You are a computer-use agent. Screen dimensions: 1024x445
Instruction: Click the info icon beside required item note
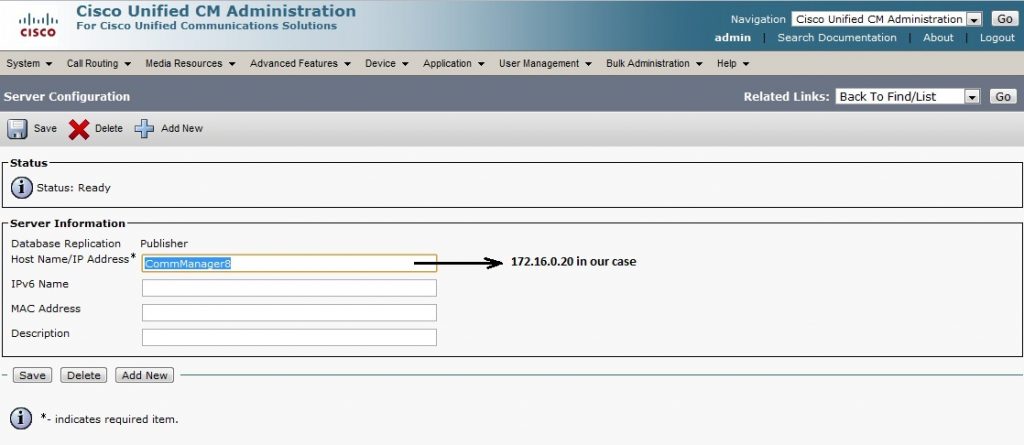tap(22, 418)
